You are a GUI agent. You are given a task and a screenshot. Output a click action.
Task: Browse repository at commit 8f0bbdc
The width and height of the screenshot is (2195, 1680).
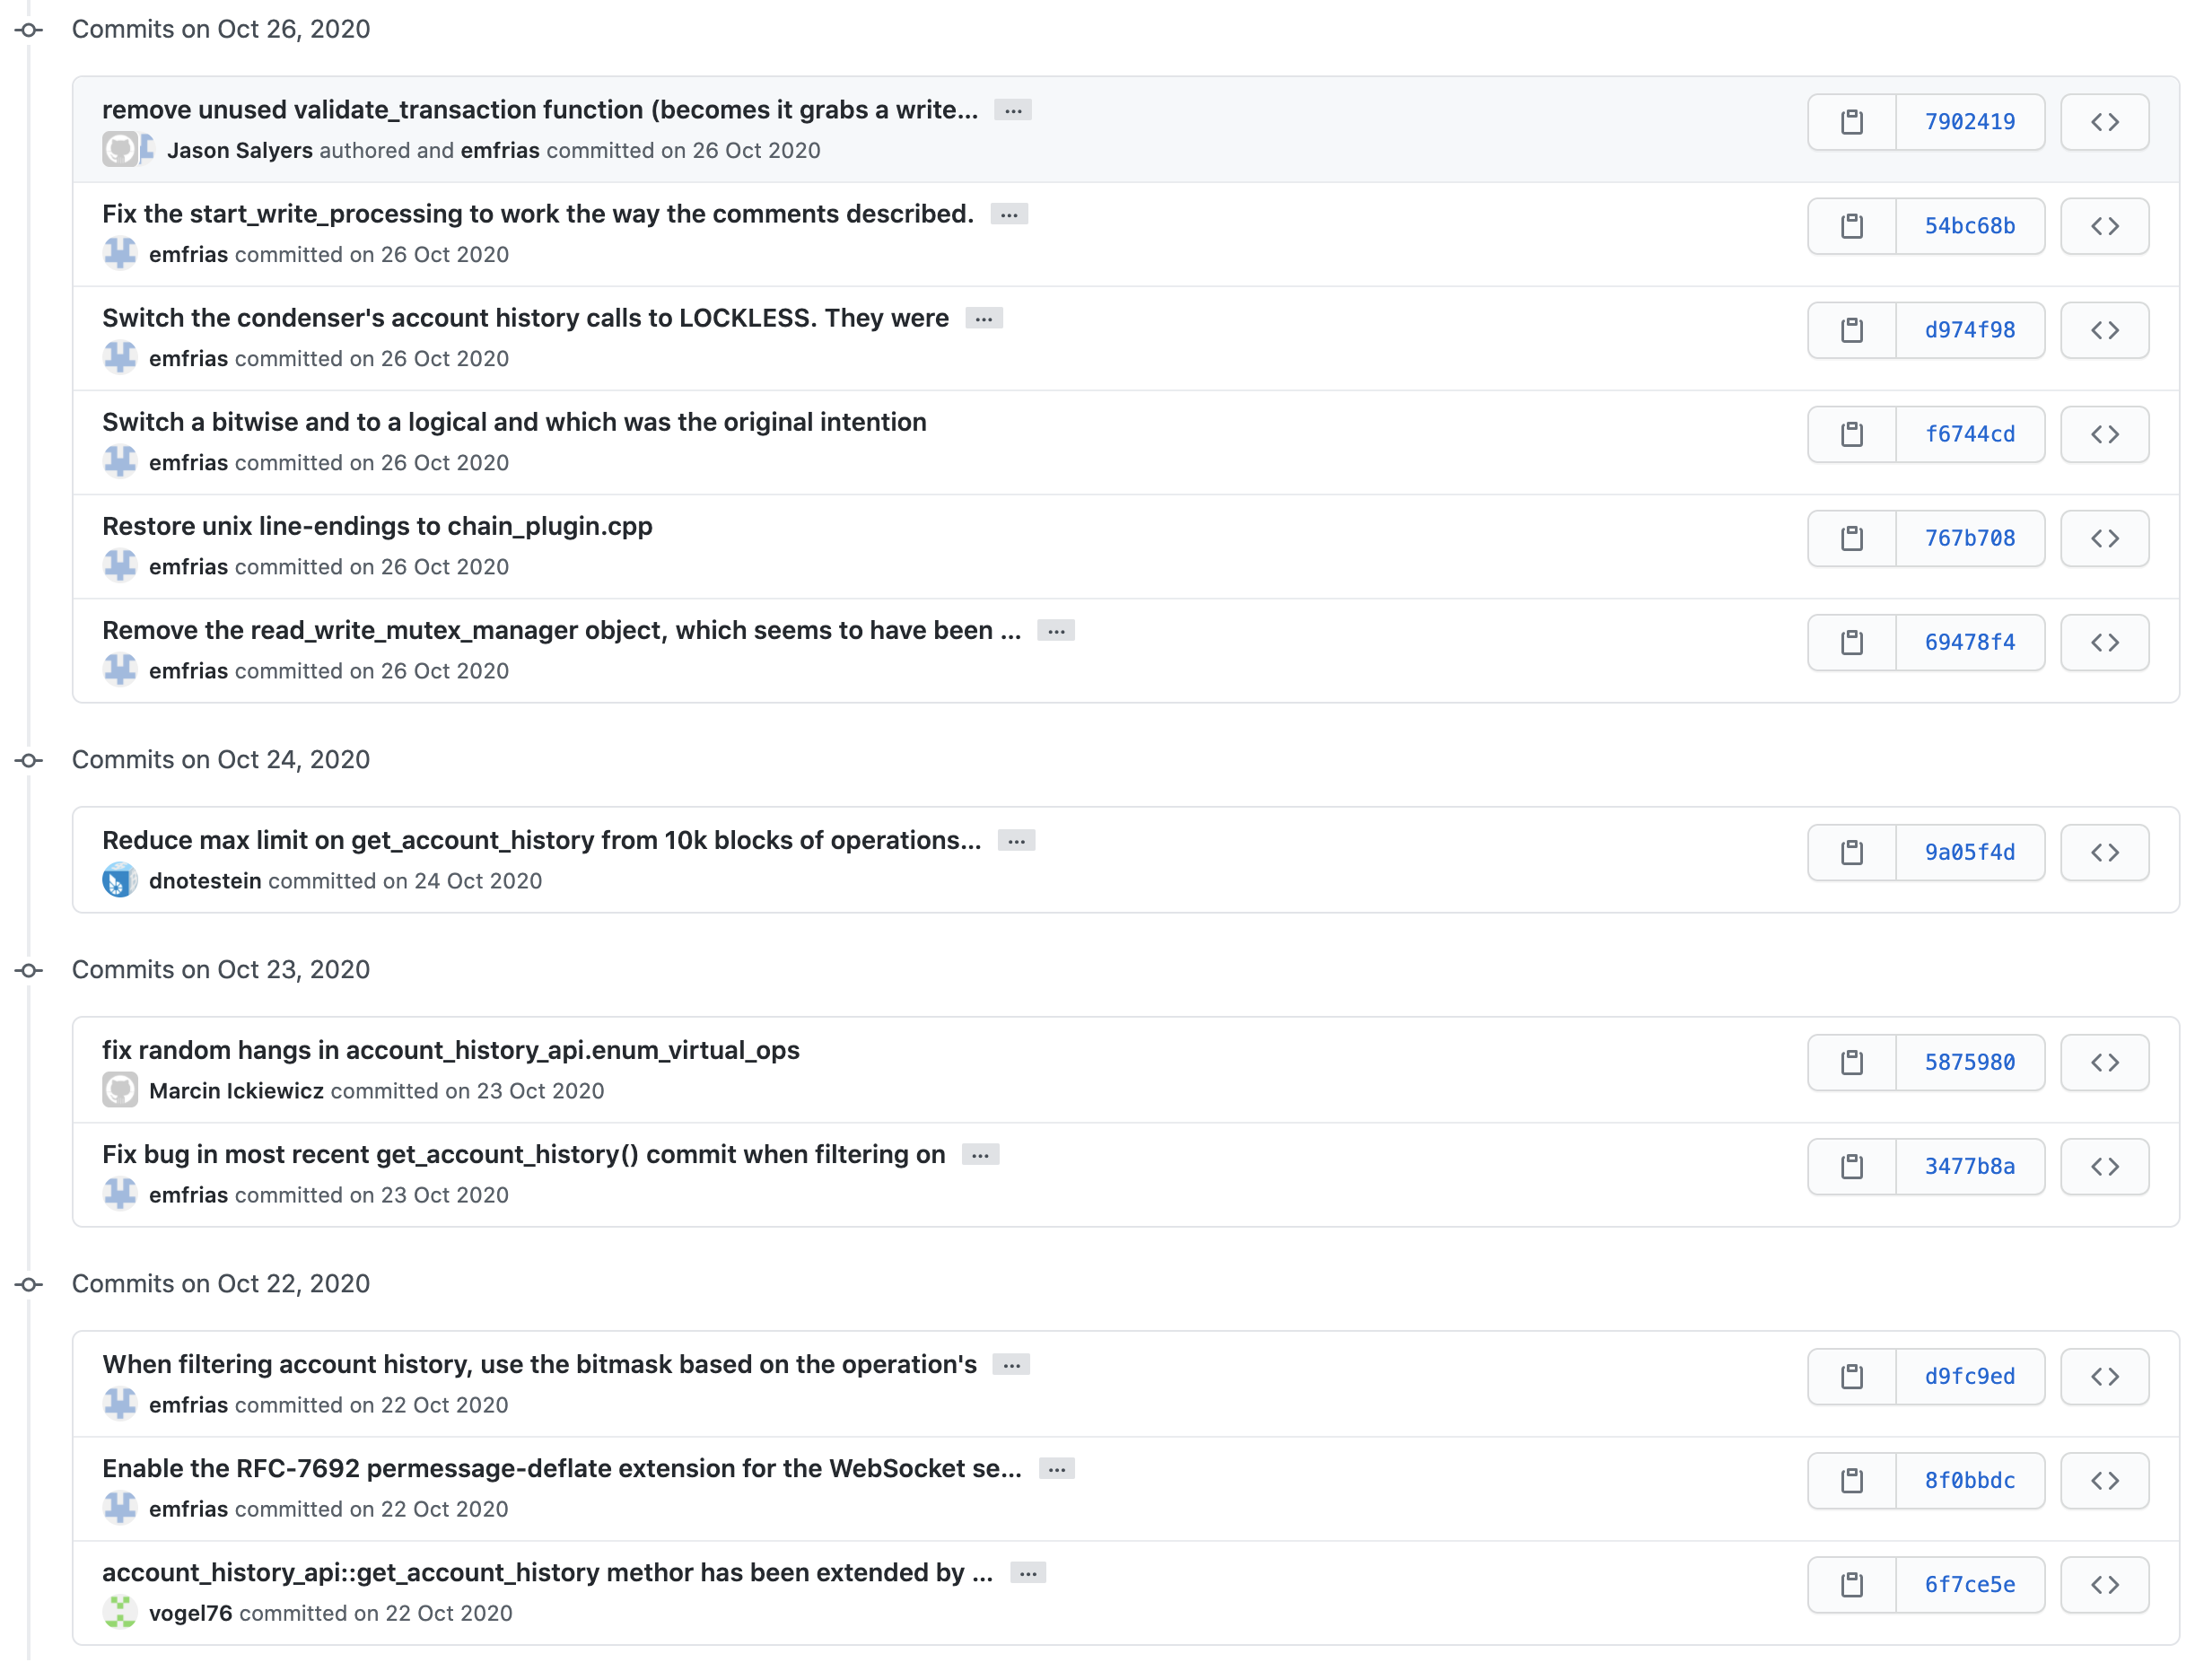coord(2104,1480)
